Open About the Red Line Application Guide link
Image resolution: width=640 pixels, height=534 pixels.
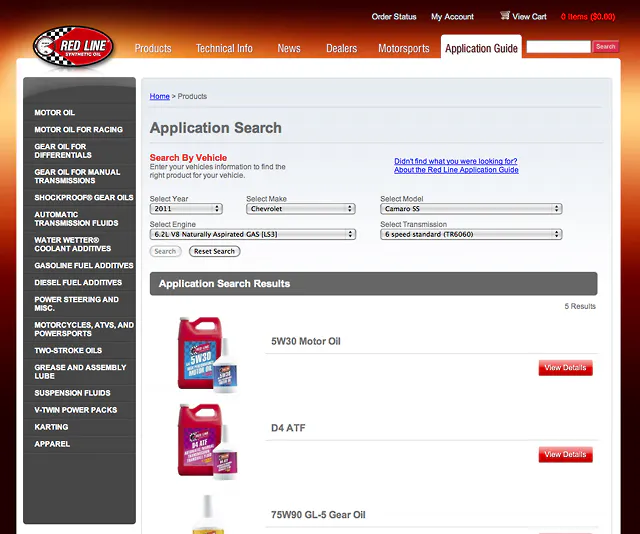456,170
